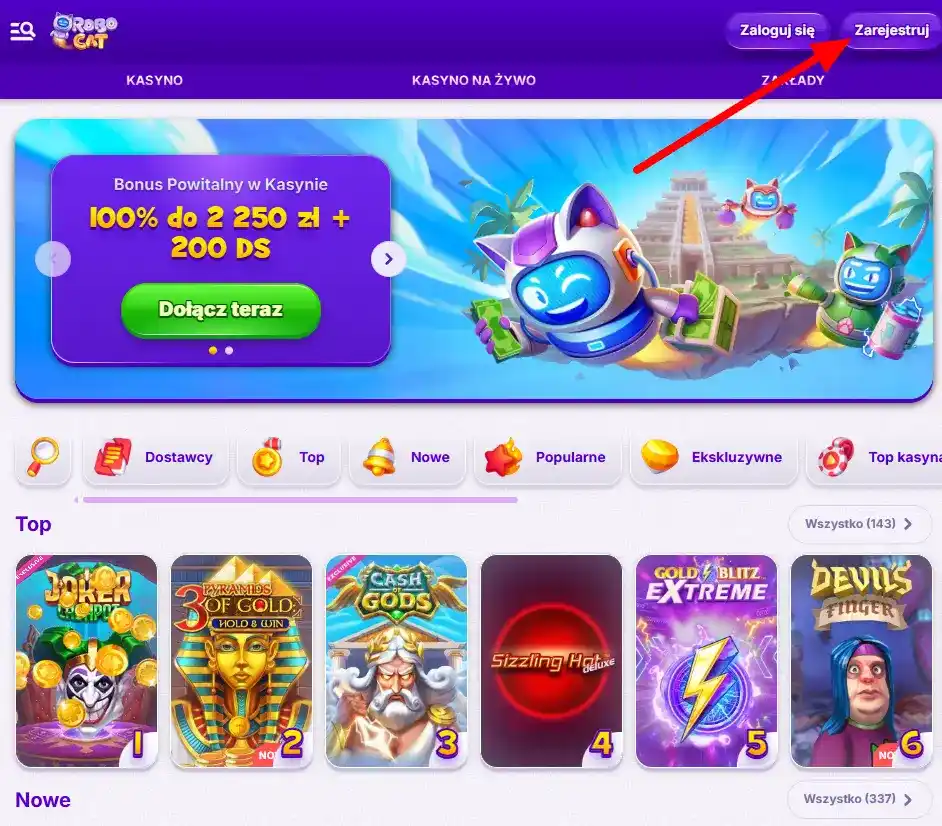The image size is (942, 826).
Task: Choose the Popularne star category
Action: pos(547,458)
